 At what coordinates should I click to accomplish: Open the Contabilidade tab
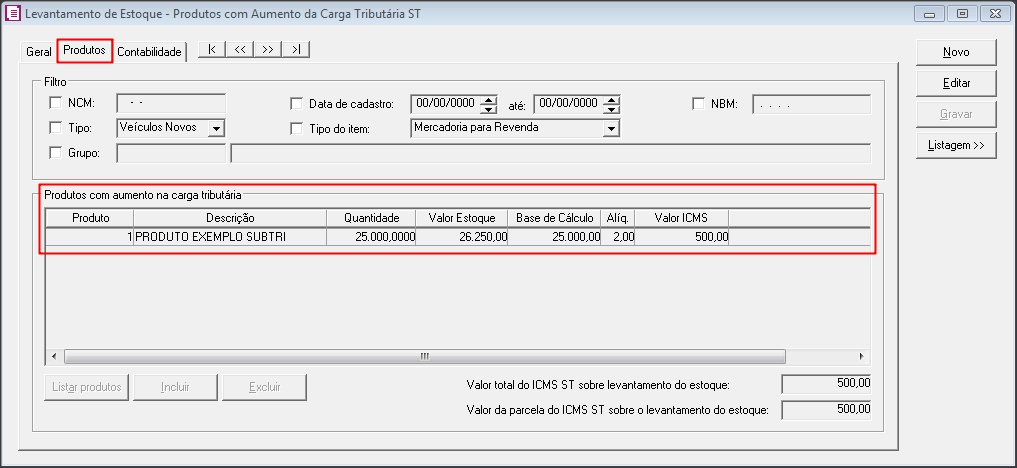click(149, 52)
